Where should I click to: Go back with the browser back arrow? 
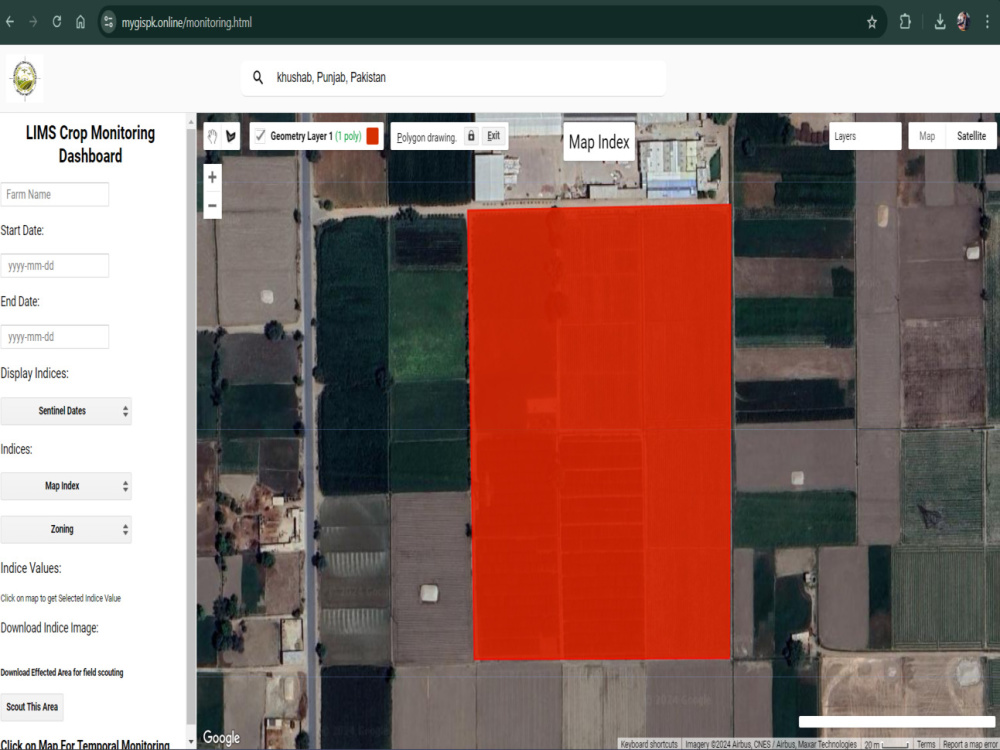tap(10, 22)
